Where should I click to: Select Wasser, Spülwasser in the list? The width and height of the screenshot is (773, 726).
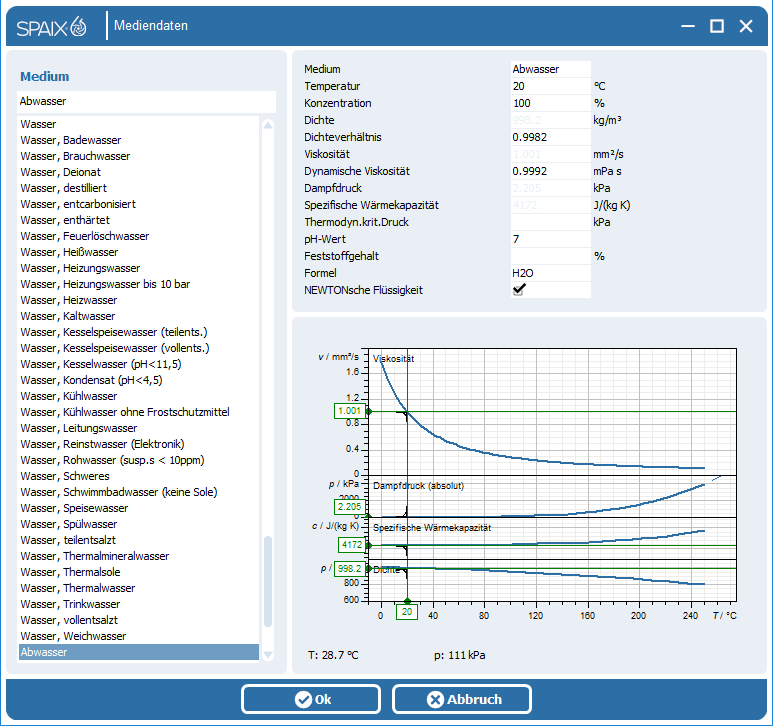pyautogui.click(x=139, y=524)
